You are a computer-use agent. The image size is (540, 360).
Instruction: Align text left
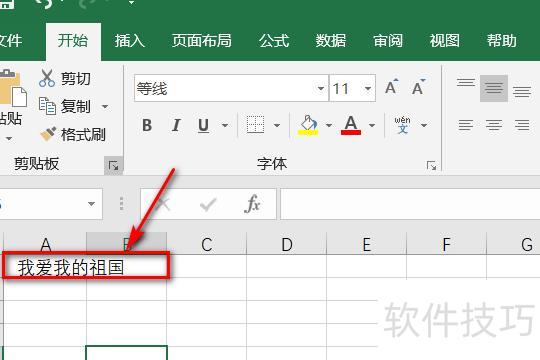click(466, 125)
